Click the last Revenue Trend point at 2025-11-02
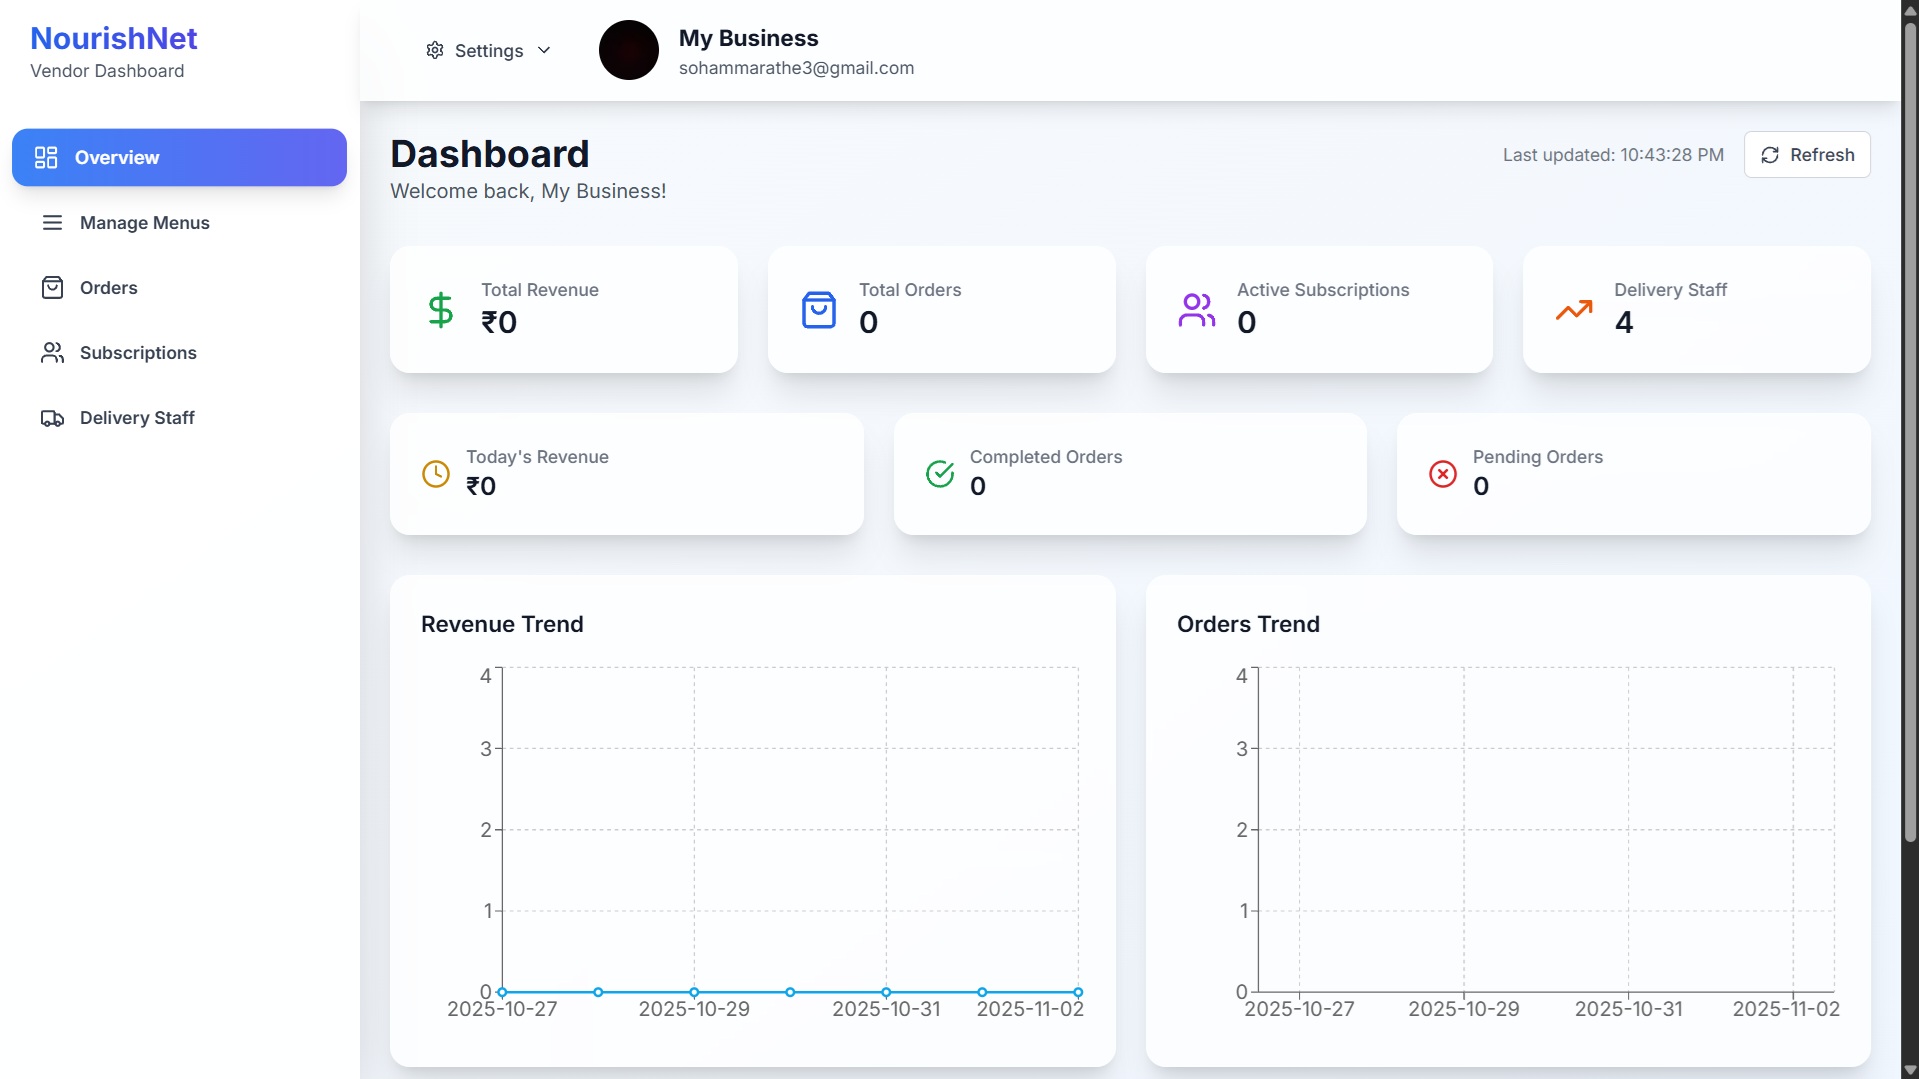The width and height of the screenshot is (1919, 1079). coord(1078,992)
